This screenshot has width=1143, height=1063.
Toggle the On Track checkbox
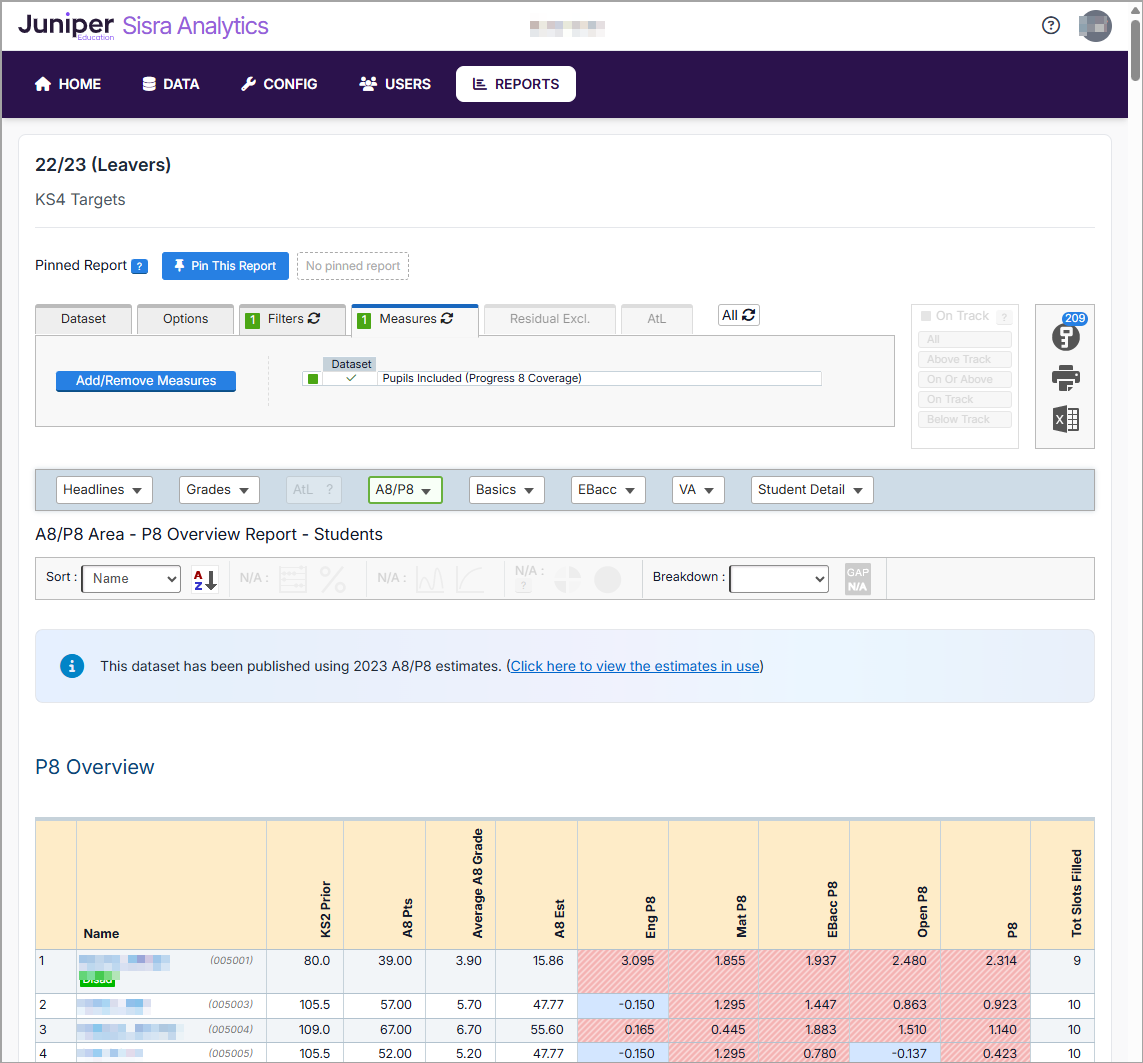pos(925,316)
